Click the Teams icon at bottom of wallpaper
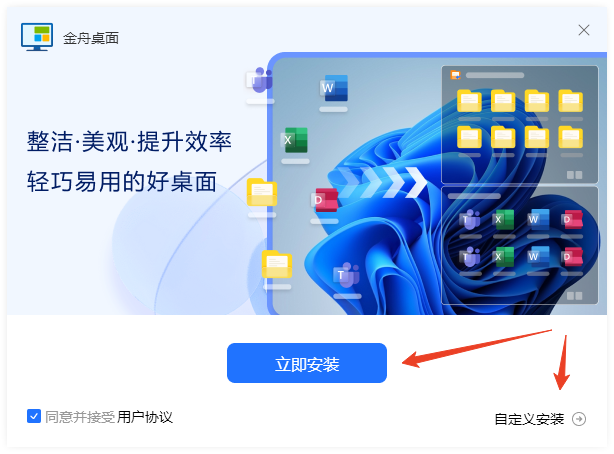Screen dimensions: 614x454 [x=347, y=275]
